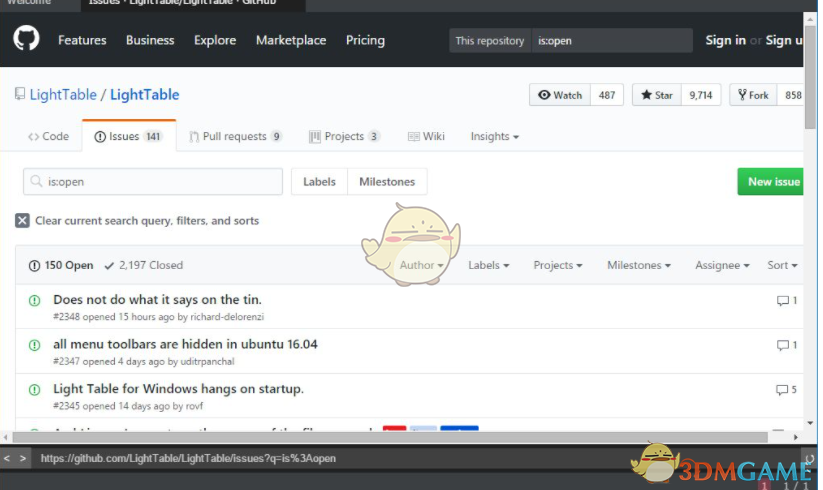The height and width of the screenshot is (490, 823).
Task: Click vertical scrollbar down arrow
Action: (810, 423)
